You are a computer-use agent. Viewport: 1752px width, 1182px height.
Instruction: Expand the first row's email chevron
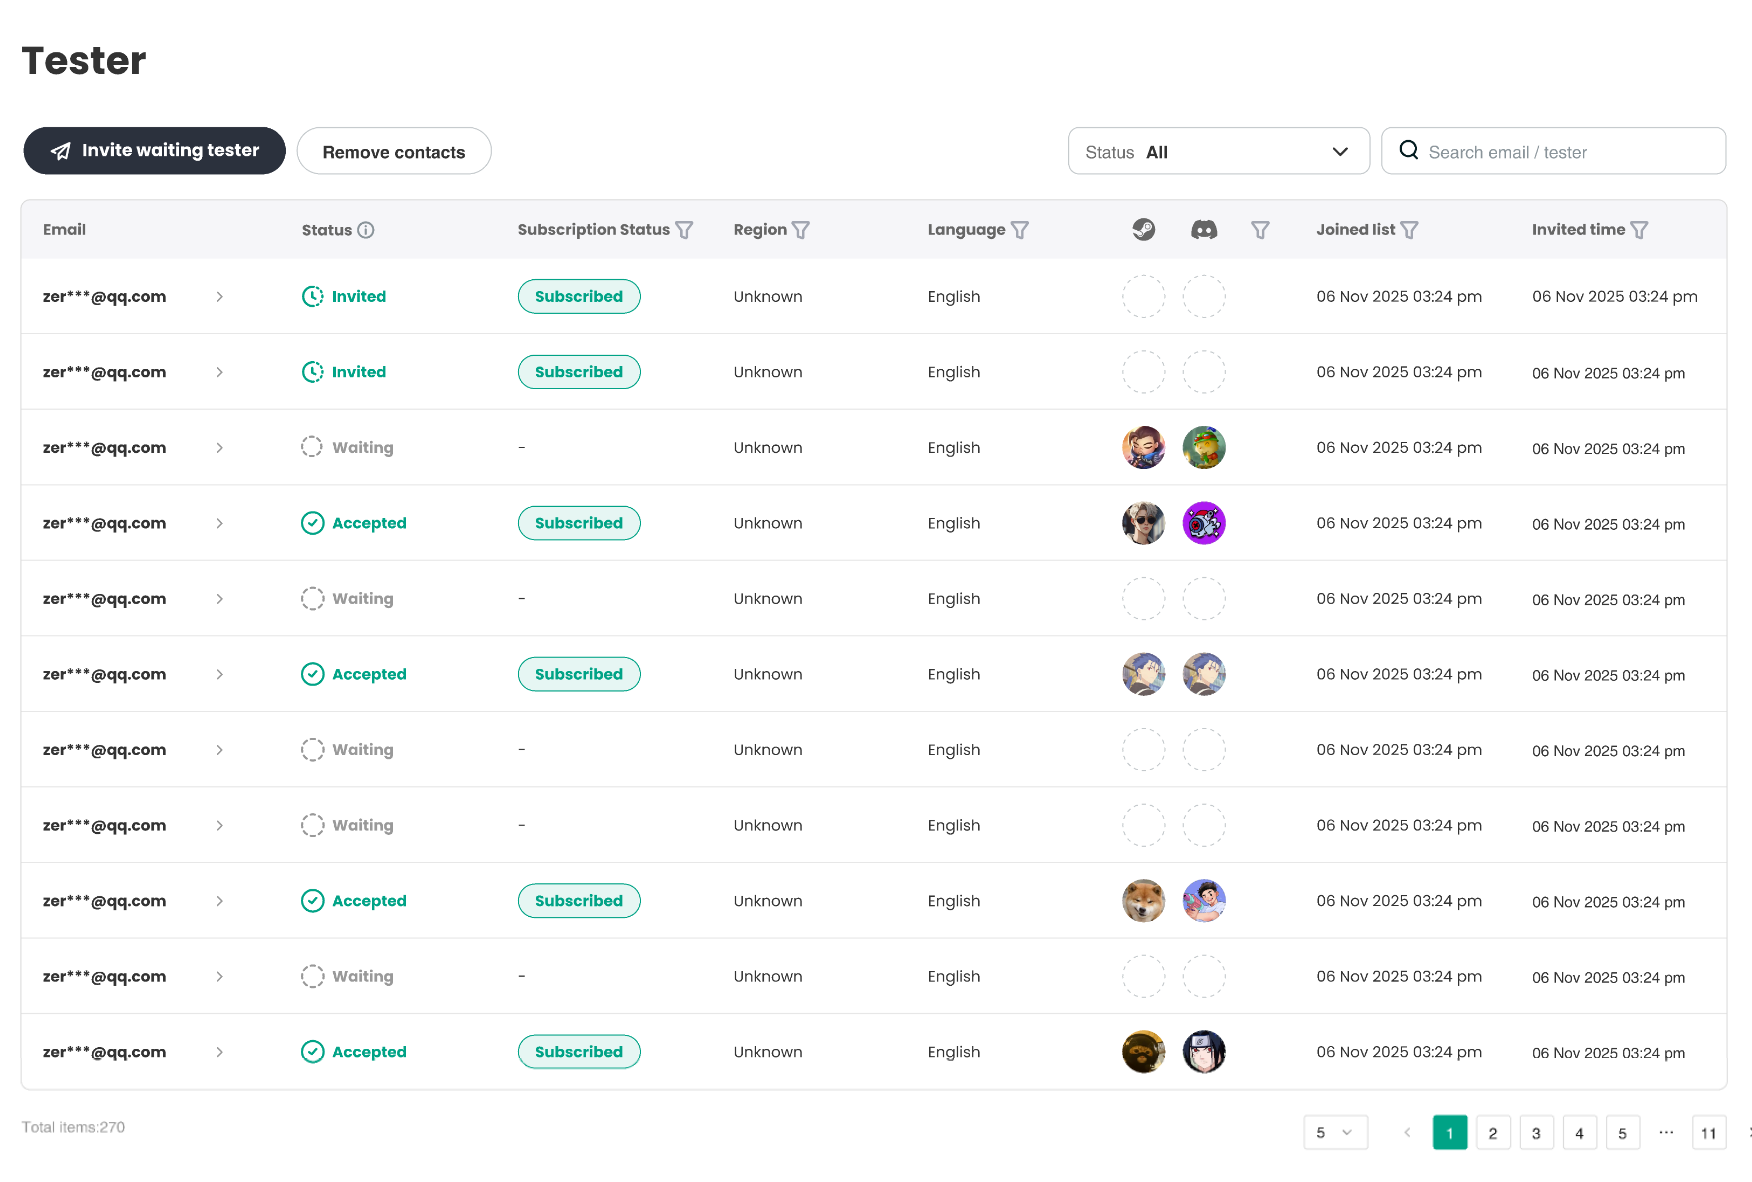(x=219, y=297)
